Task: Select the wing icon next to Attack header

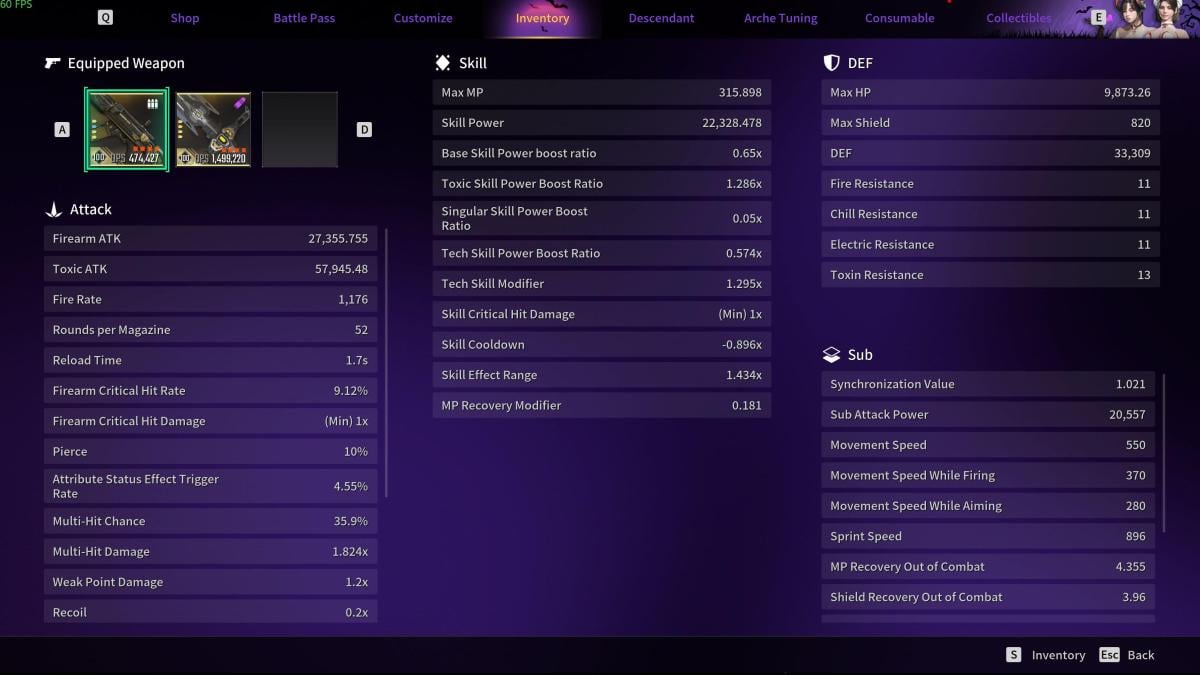Action: click(54, 209)
